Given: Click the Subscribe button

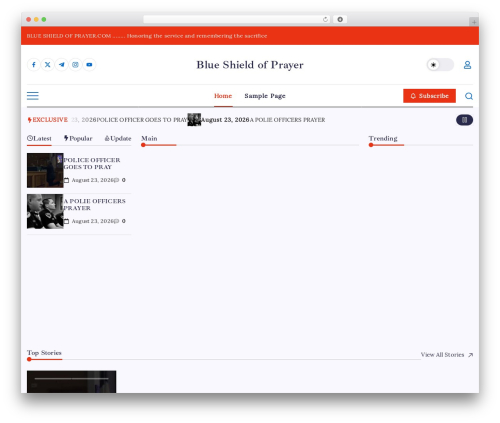Looking at the screenshot, I should point(429,96).
